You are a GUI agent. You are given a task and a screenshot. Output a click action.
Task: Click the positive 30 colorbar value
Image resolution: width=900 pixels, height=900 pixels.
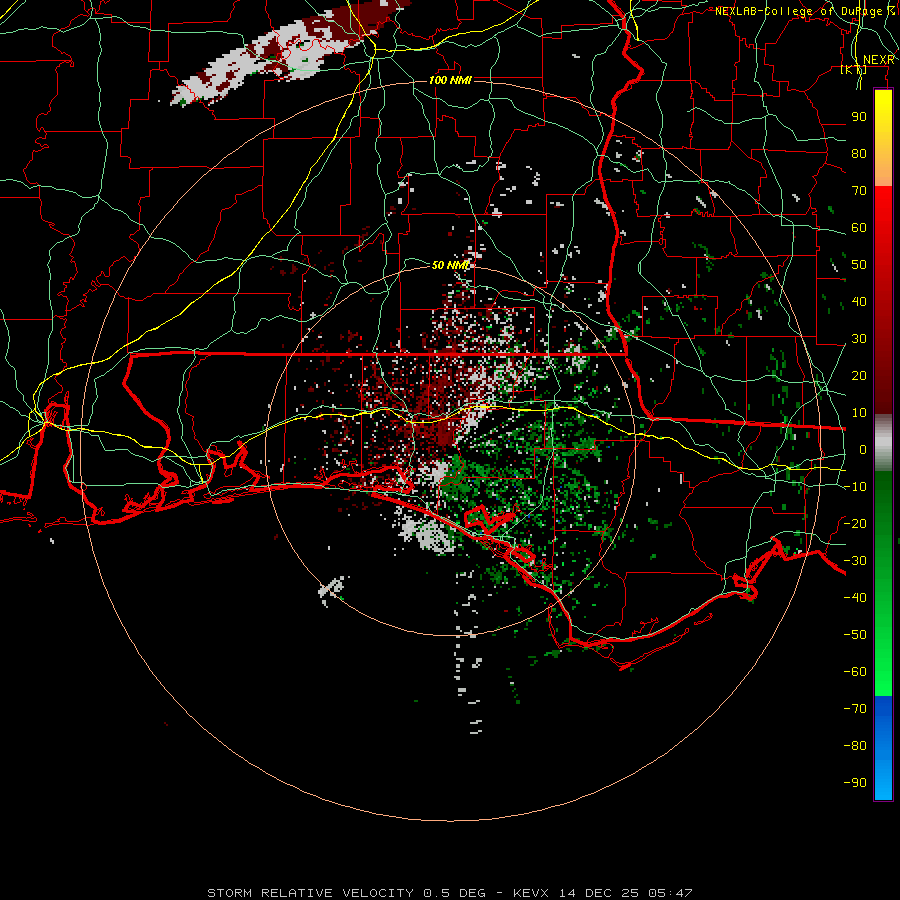point(859,339)
